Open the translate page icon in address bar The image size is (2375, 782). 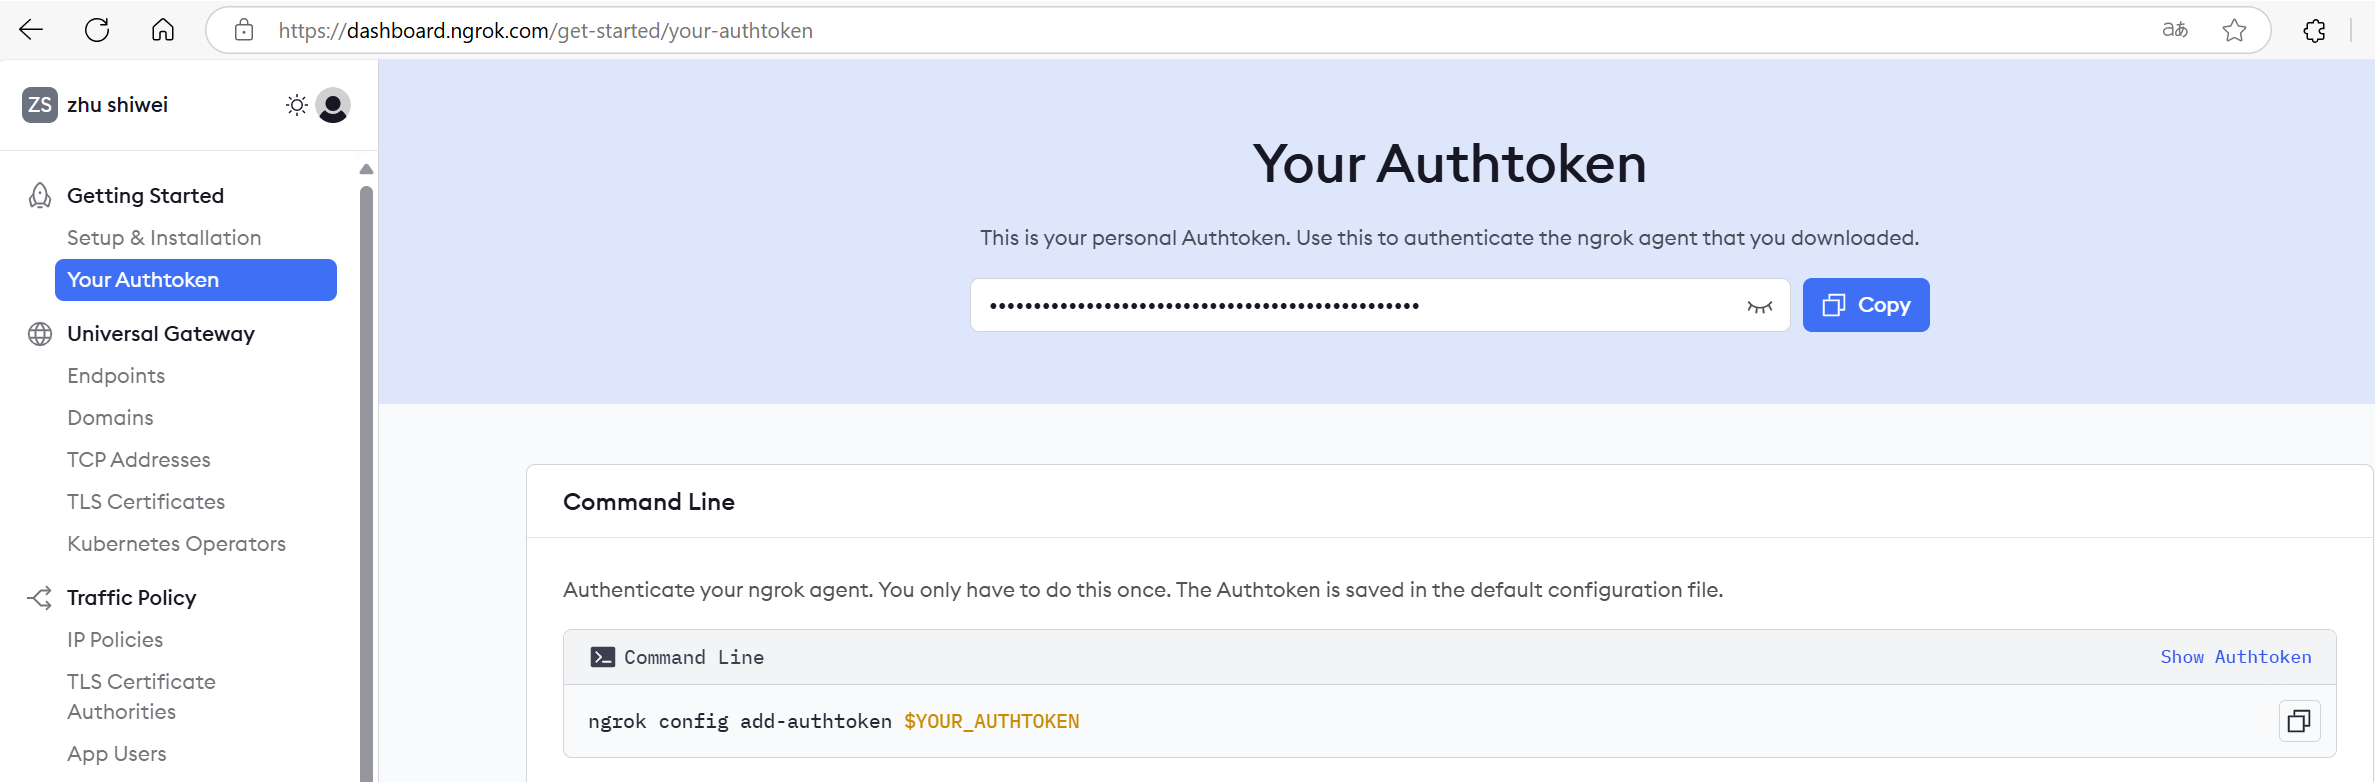2175,30
